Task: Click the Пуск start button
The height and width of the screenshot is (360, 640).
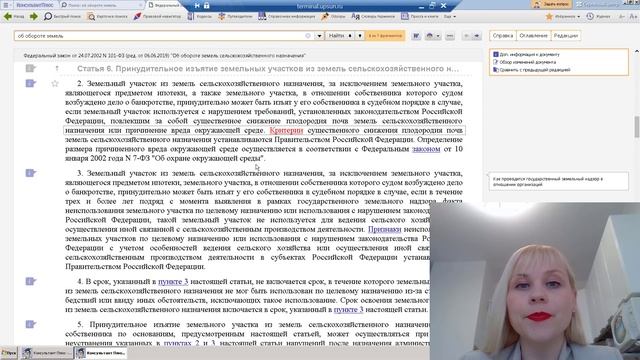Action: click(9, 353)
